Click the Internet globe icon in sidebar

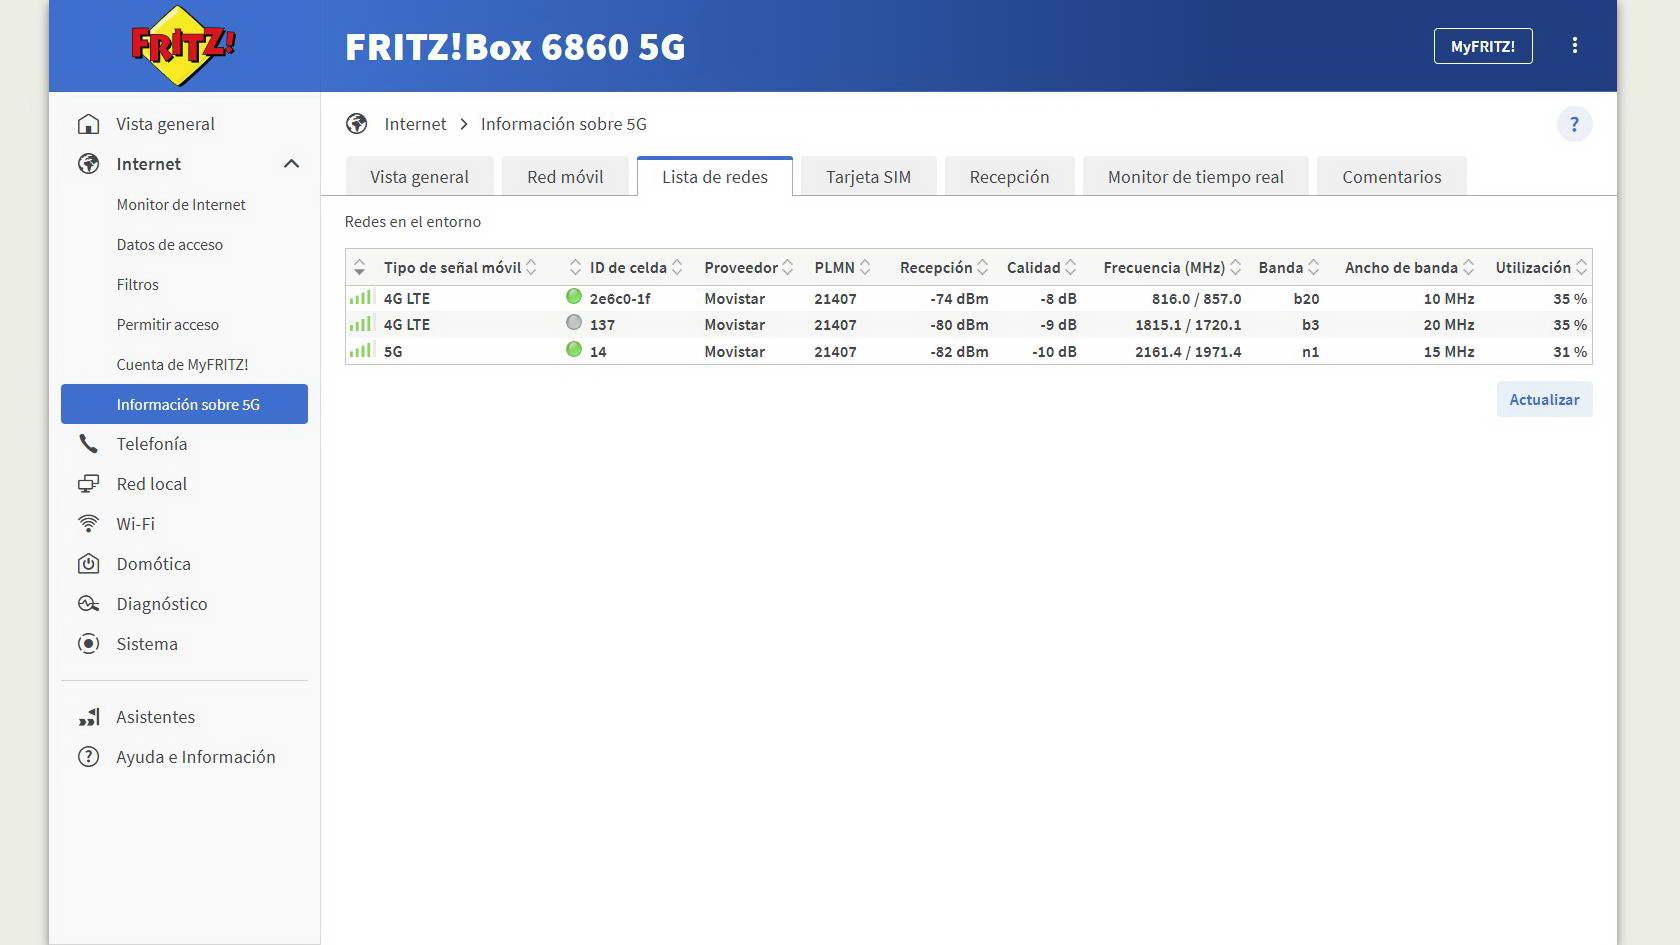point(89,164)
